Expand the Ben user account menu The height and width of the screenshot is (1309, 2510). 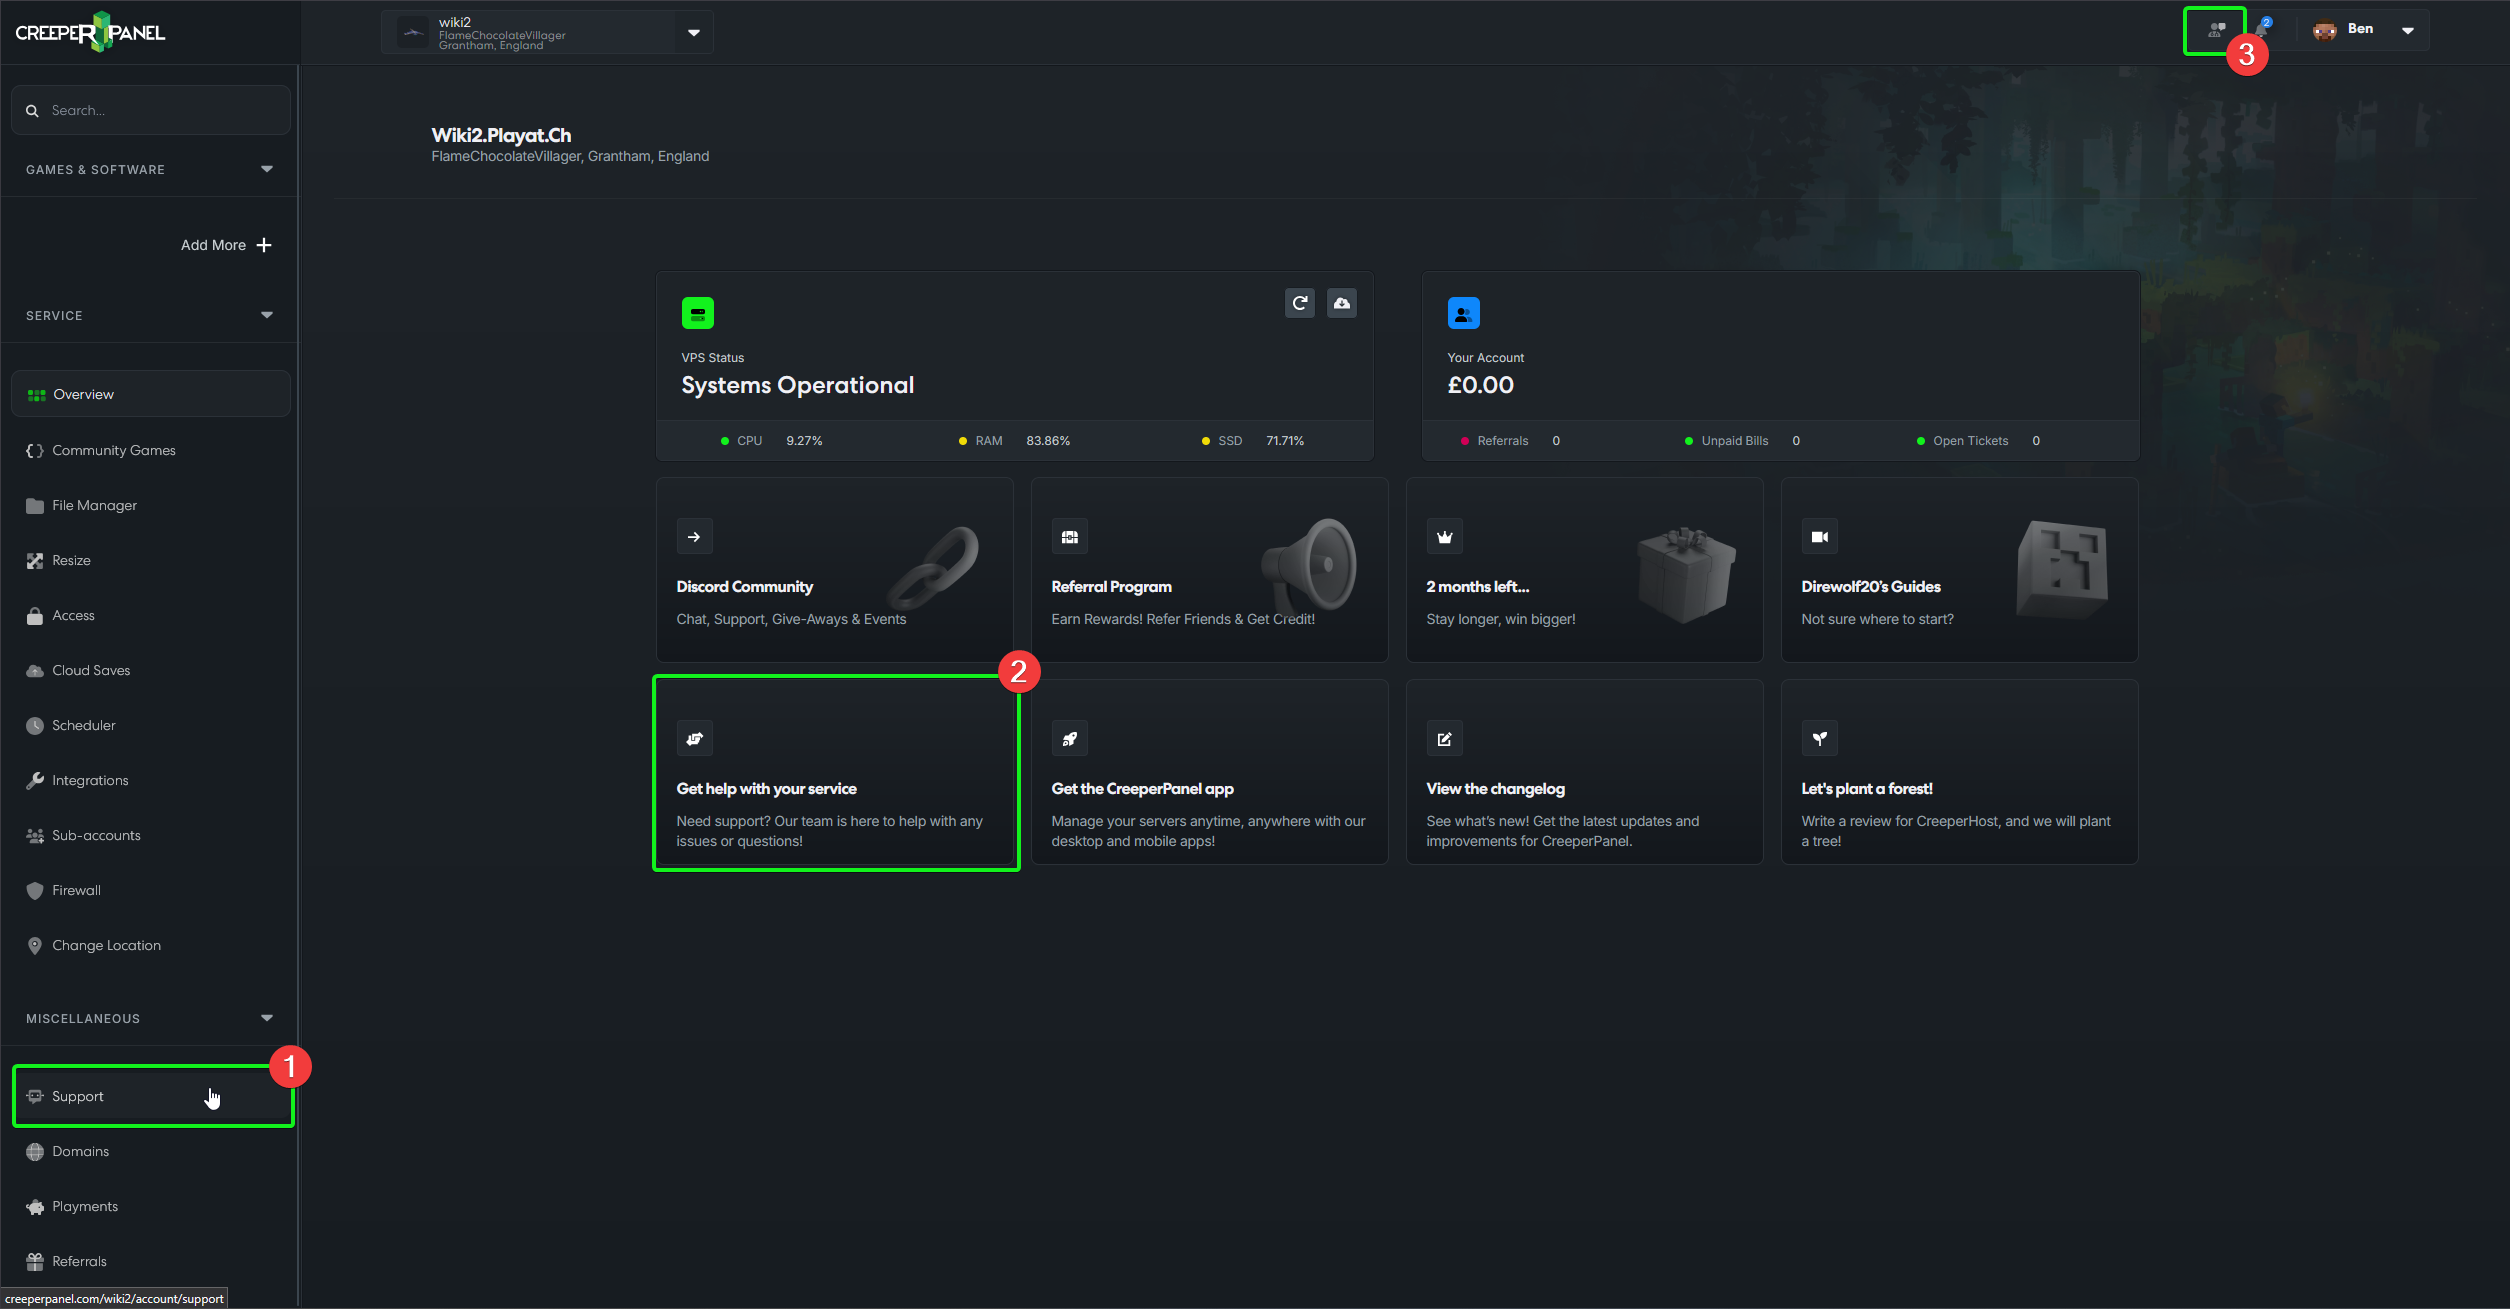(x=2408, y=30)
